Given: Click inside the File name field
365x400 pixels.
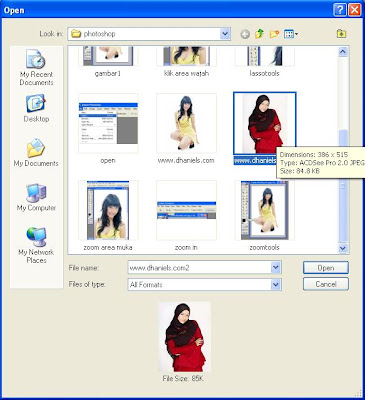Looking at the screenshot, I should (x=199, y=268).
